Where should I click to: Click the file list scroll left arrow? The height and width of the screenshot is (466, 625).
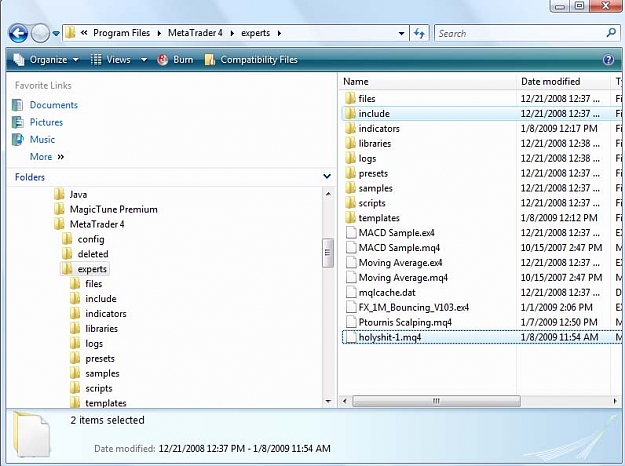(345, 401)
